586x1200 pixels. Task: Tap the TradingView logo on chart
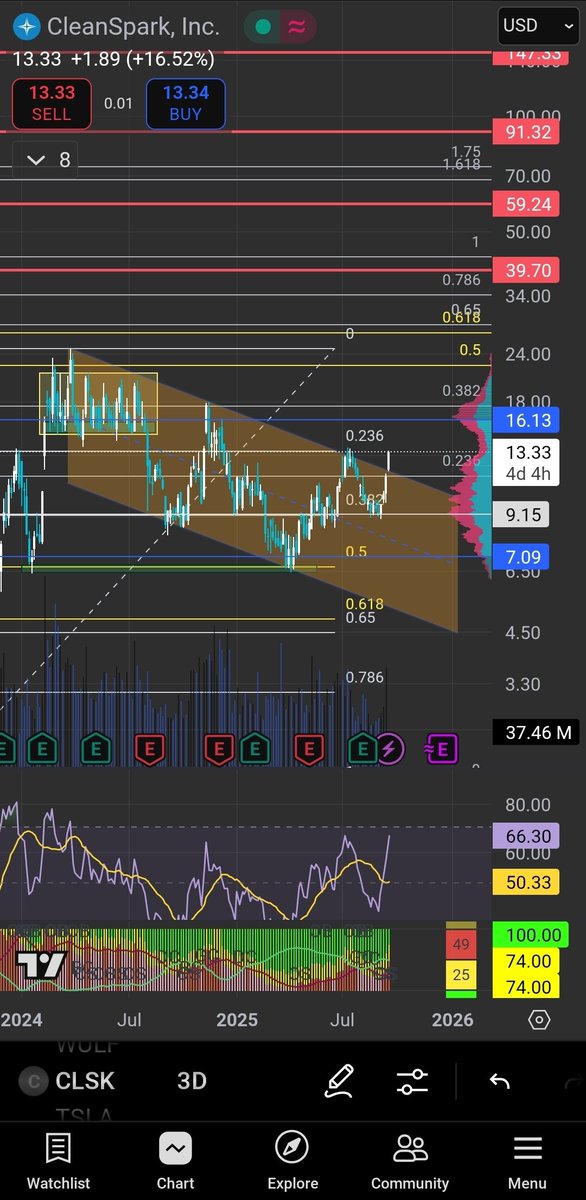(x=42, y=966)
